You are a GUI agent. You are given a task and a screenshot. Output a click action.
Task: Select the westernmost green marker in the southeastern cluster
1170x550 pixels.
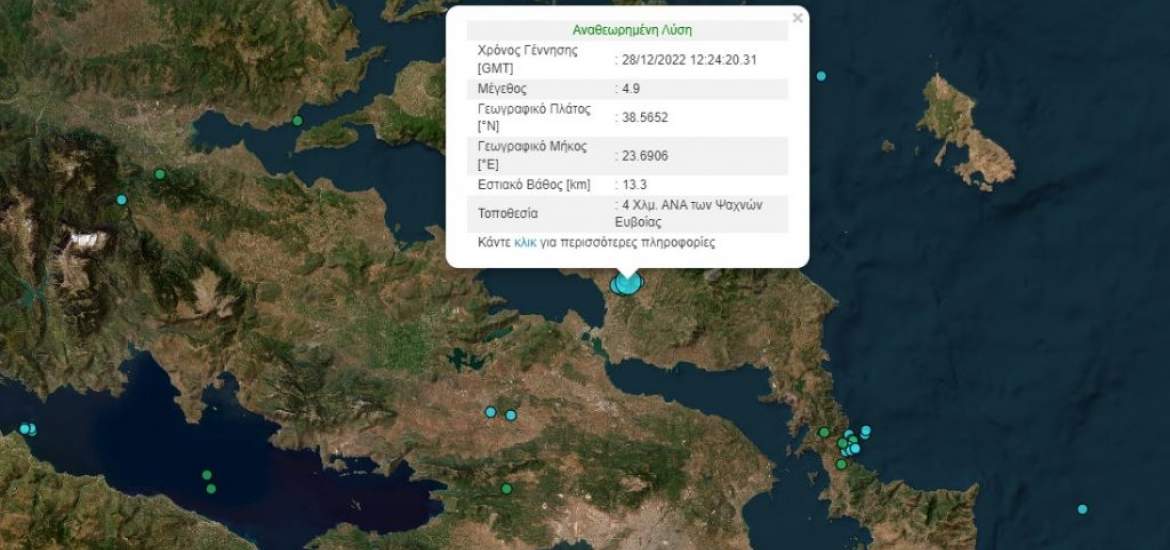coord(823,433)
